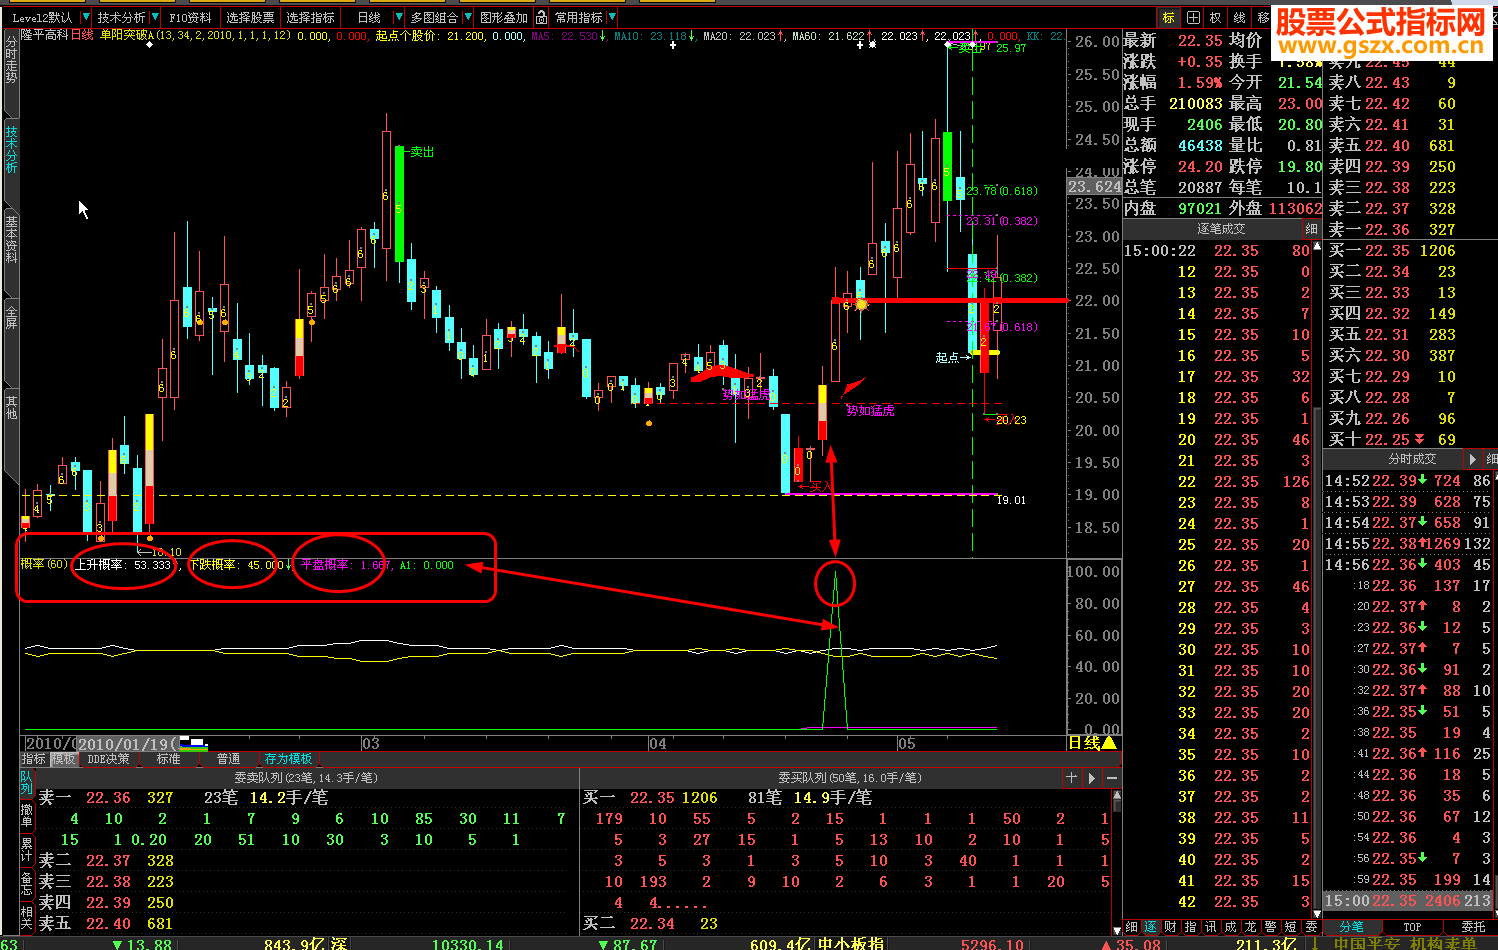
Task: Open the 撤单 side tab
Action: tap(27, 814)
